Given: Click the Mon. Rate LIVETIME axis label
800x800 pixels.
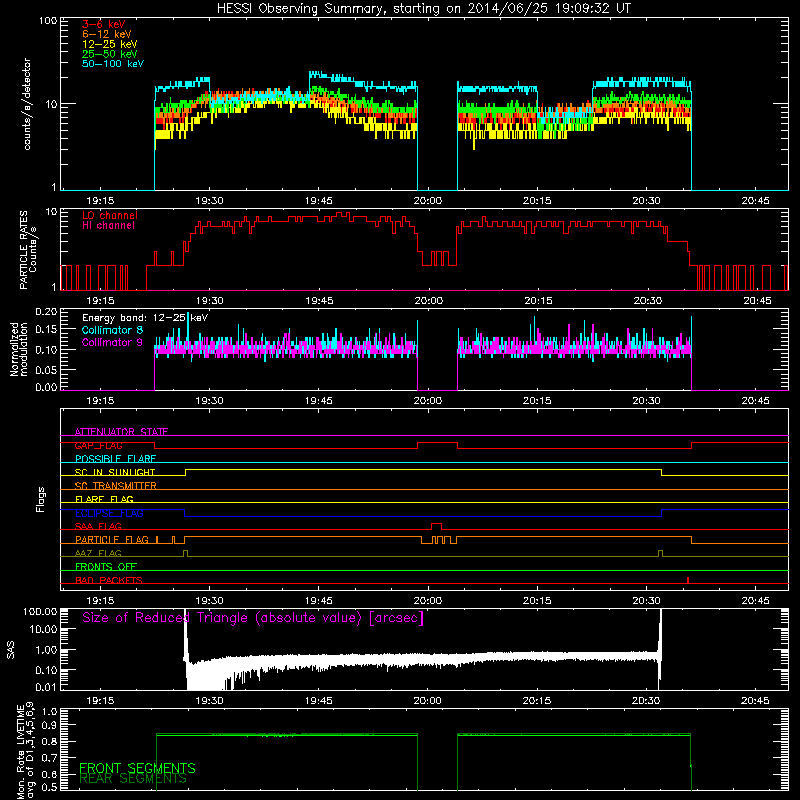Looking at the screenshot, I should point(25,751).
